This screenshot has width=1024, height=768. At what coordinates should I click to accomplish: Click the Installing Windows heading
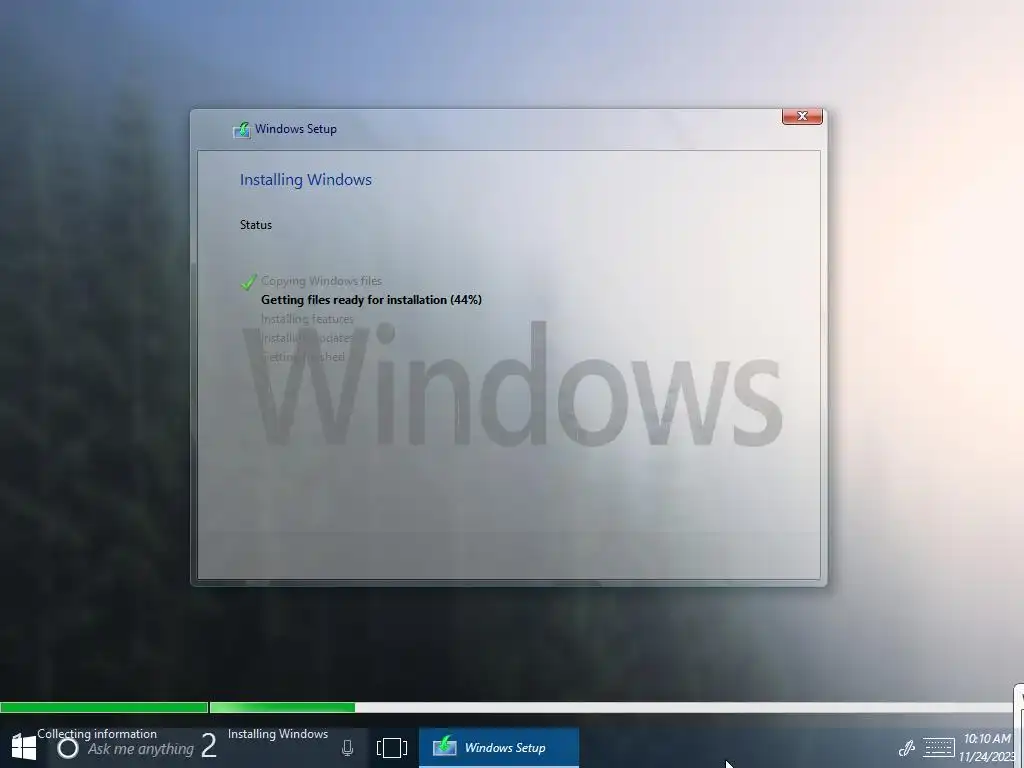[x=306, y=180]
